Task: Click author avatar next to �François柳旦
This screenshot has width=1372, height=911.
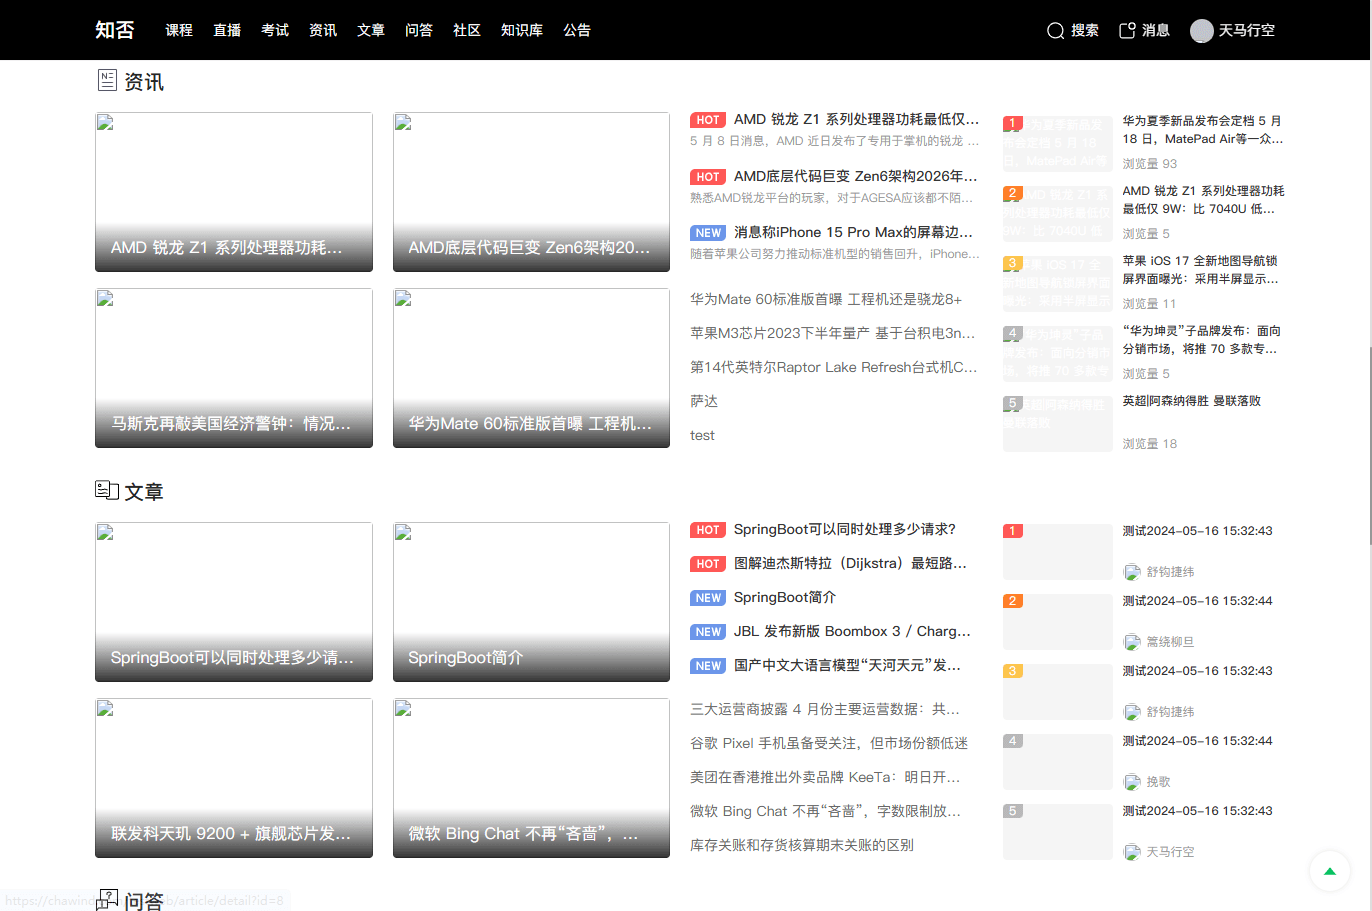Action: (x=1132, y=642)
